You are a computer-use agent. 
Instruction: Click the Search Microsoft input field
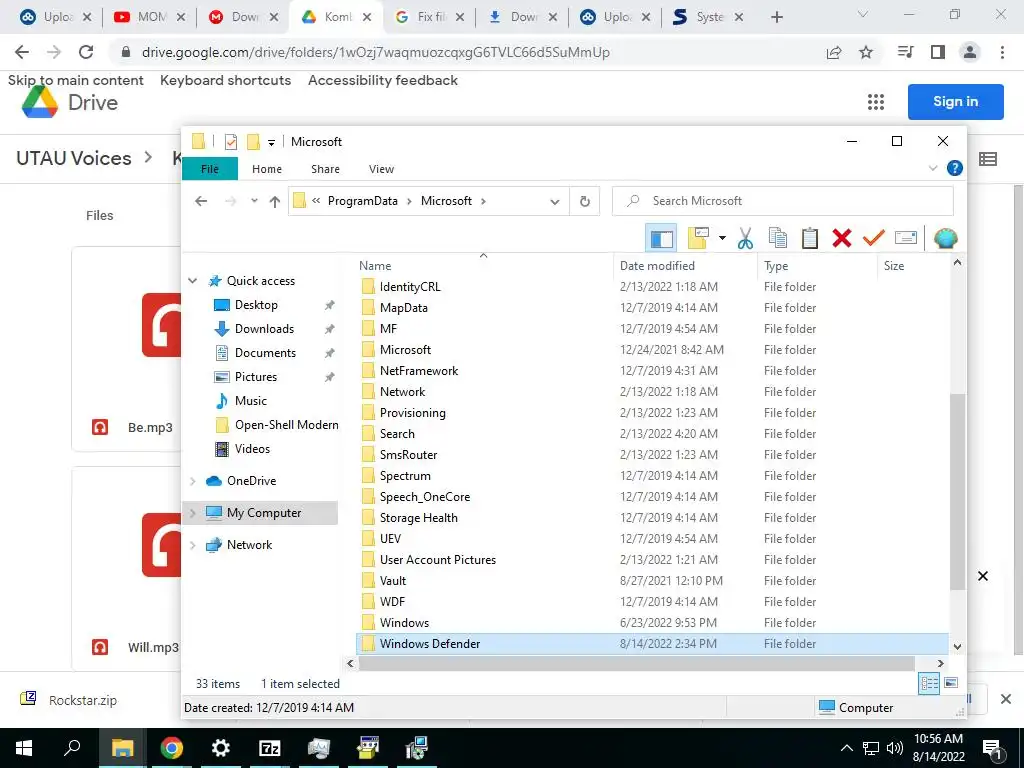(782, 201)
